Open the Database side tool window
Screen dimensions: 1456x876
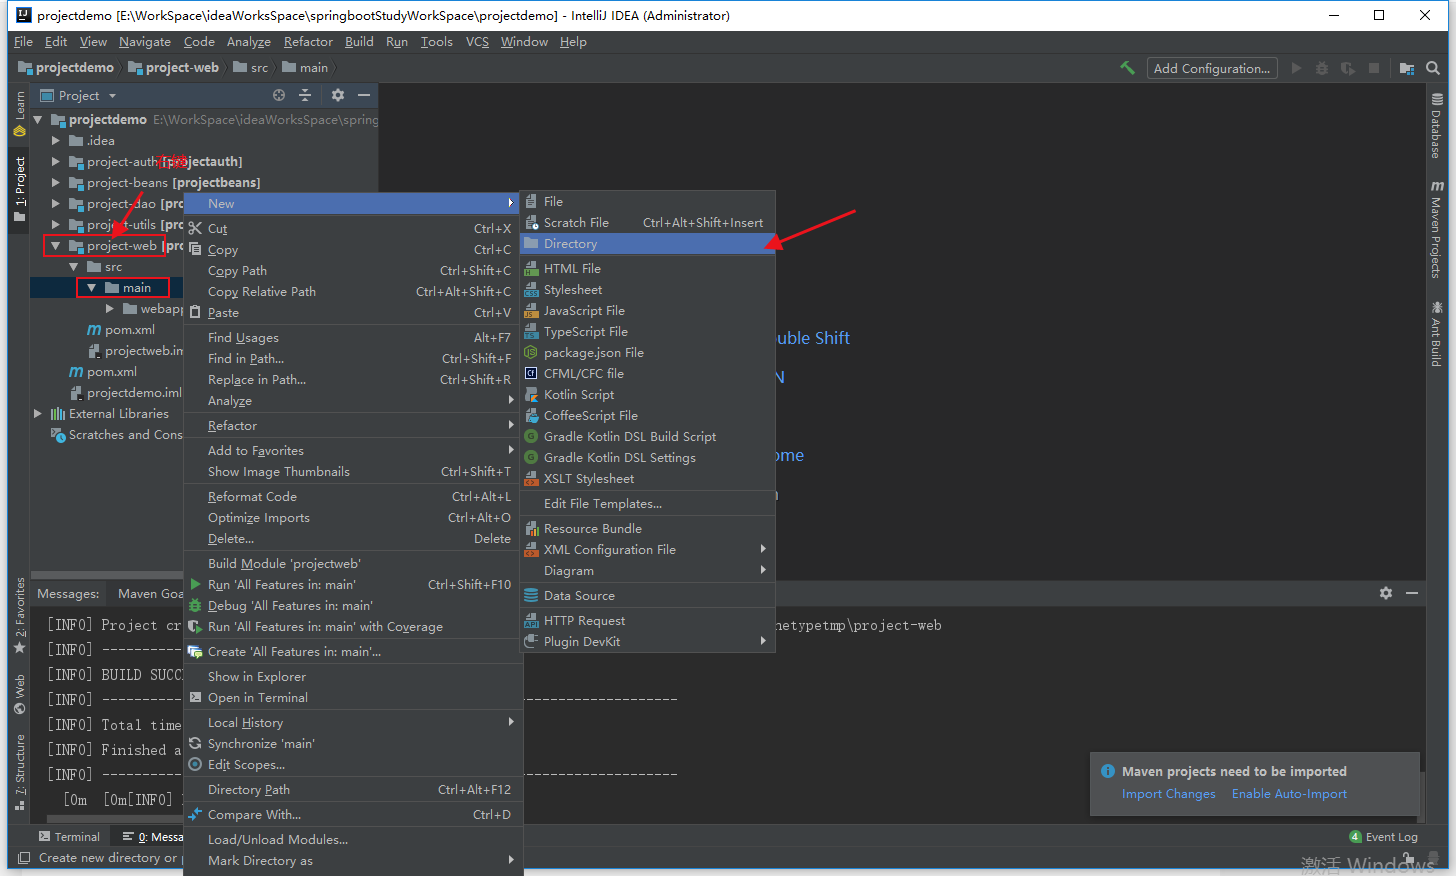point(1436,126)
